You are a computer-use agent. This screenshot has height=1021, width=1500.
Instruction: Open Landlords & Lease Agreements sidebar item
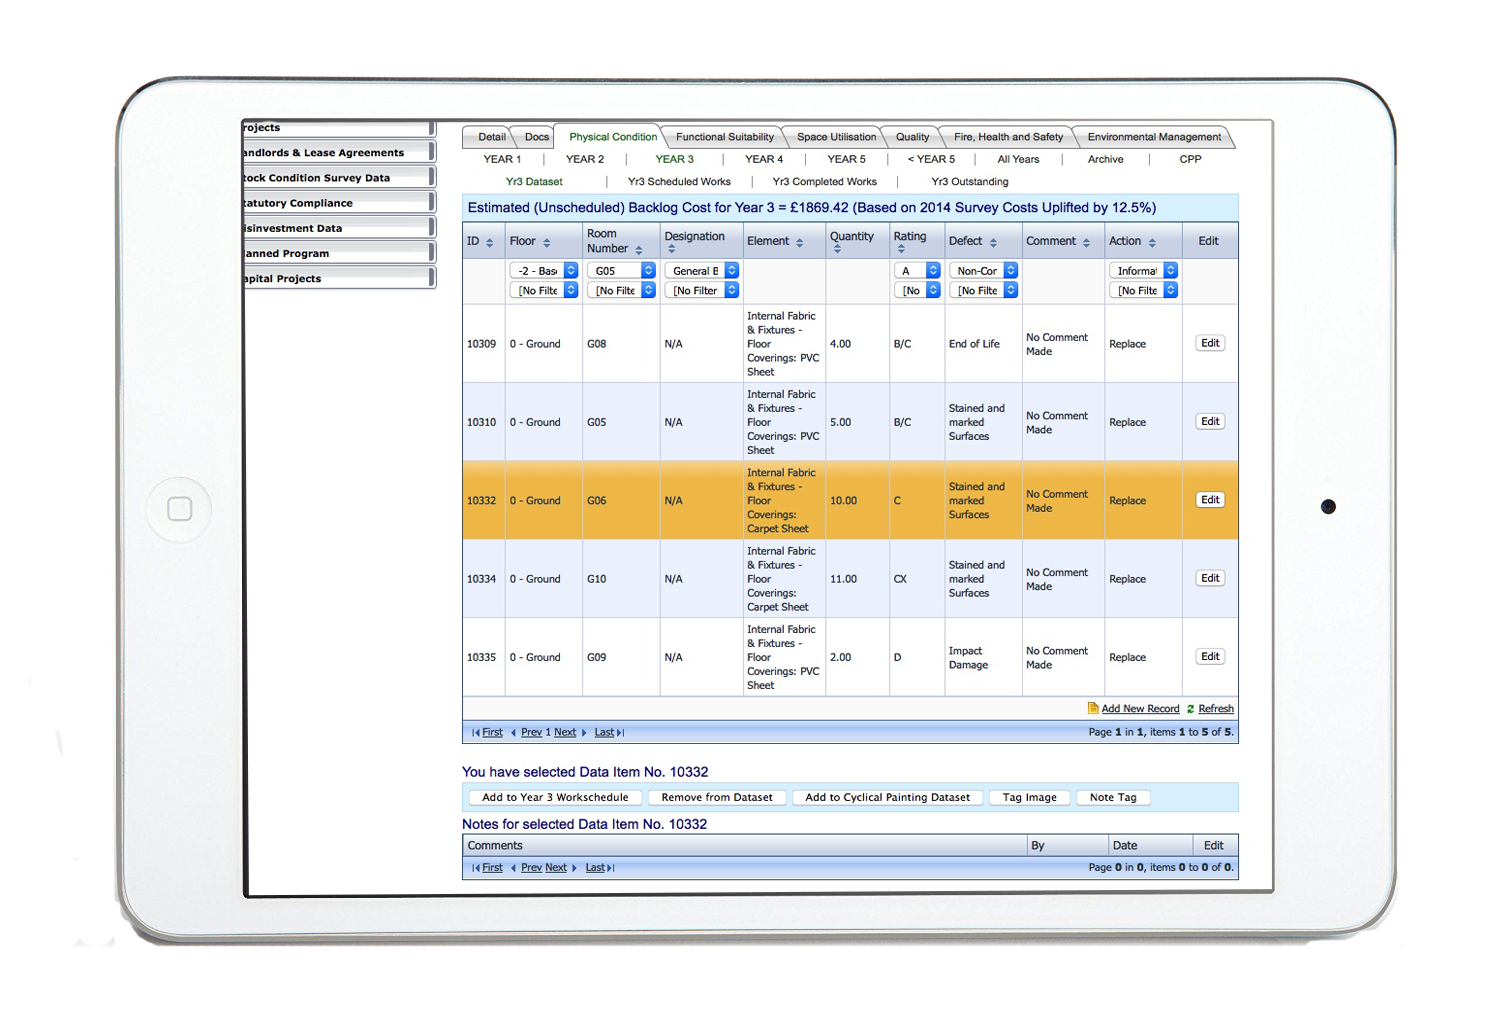point(338,152)
